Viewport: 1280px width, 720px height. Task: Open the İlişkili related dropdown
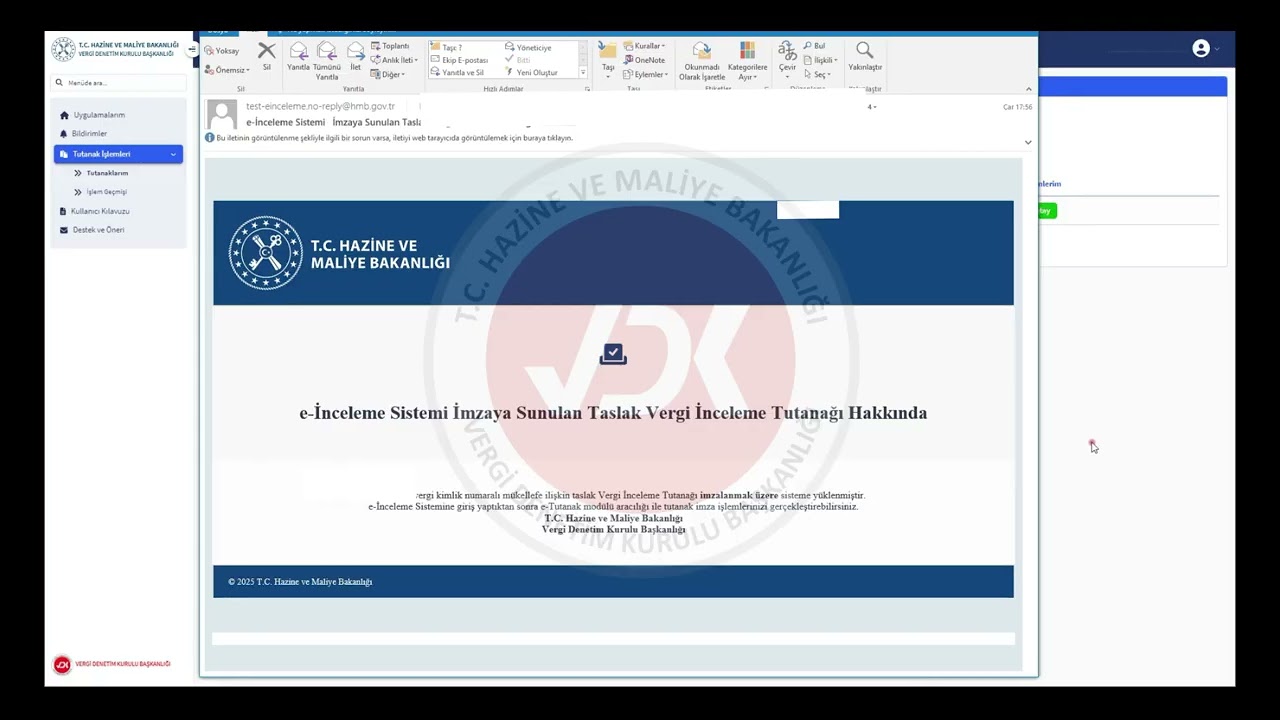click(821, 60)
